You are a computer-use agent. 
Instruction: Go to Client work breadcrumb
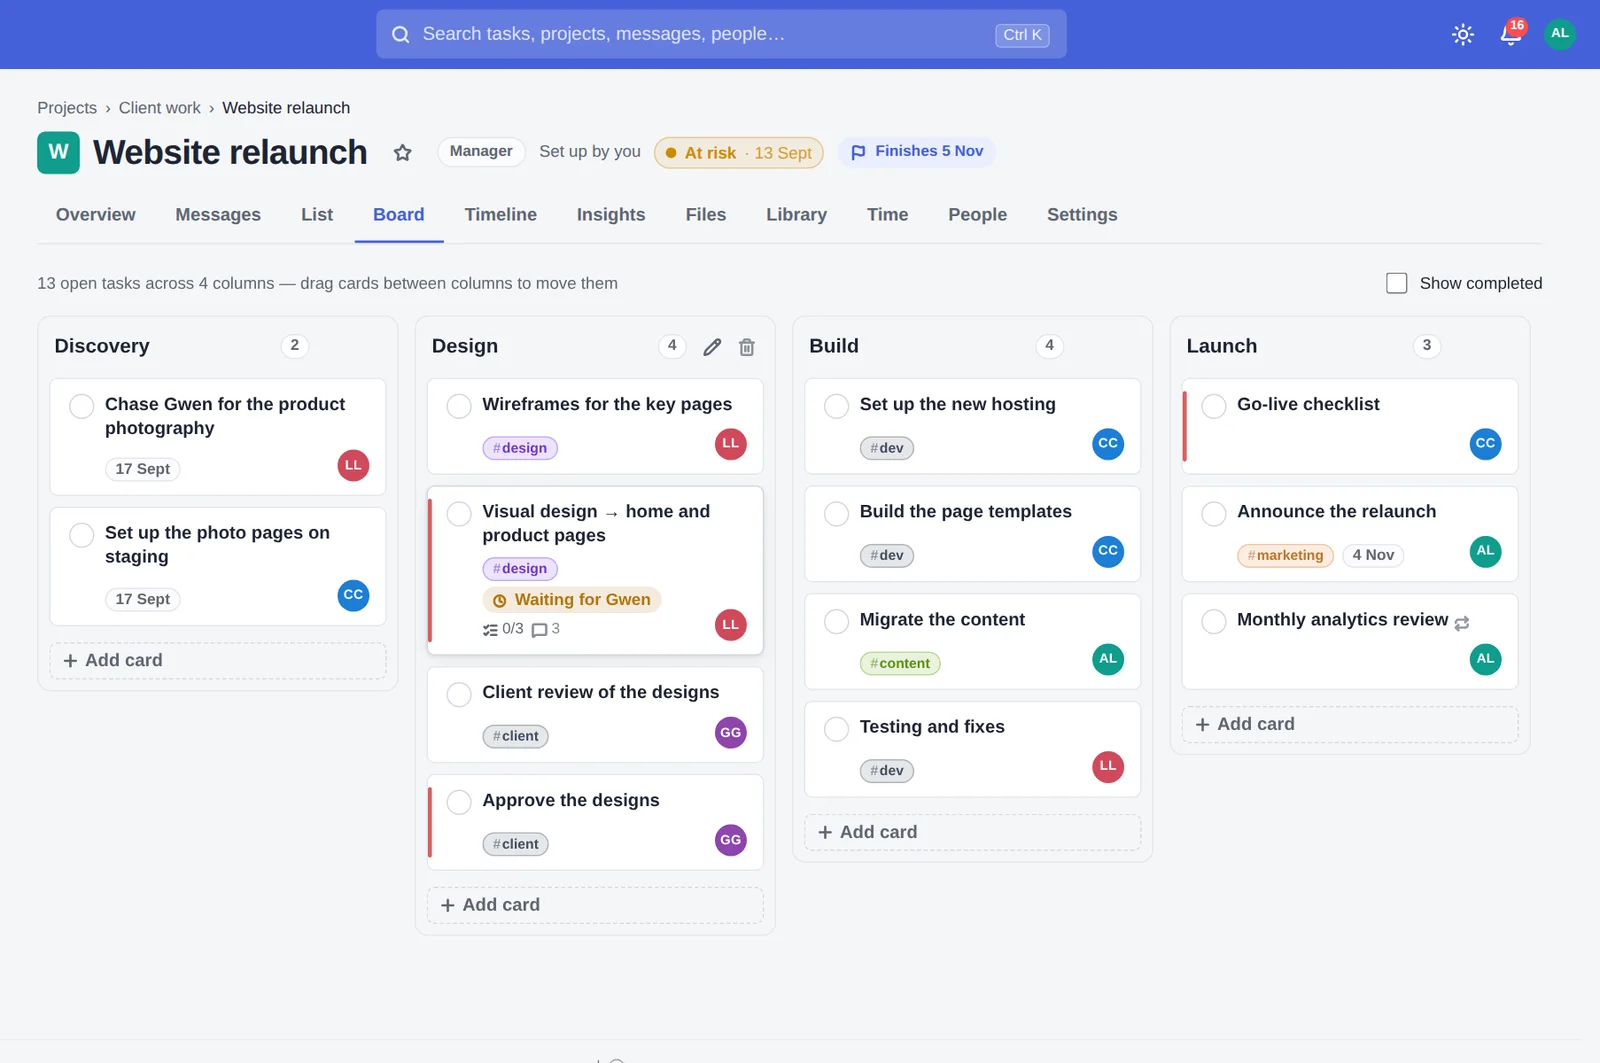click(x=159, y=108)
